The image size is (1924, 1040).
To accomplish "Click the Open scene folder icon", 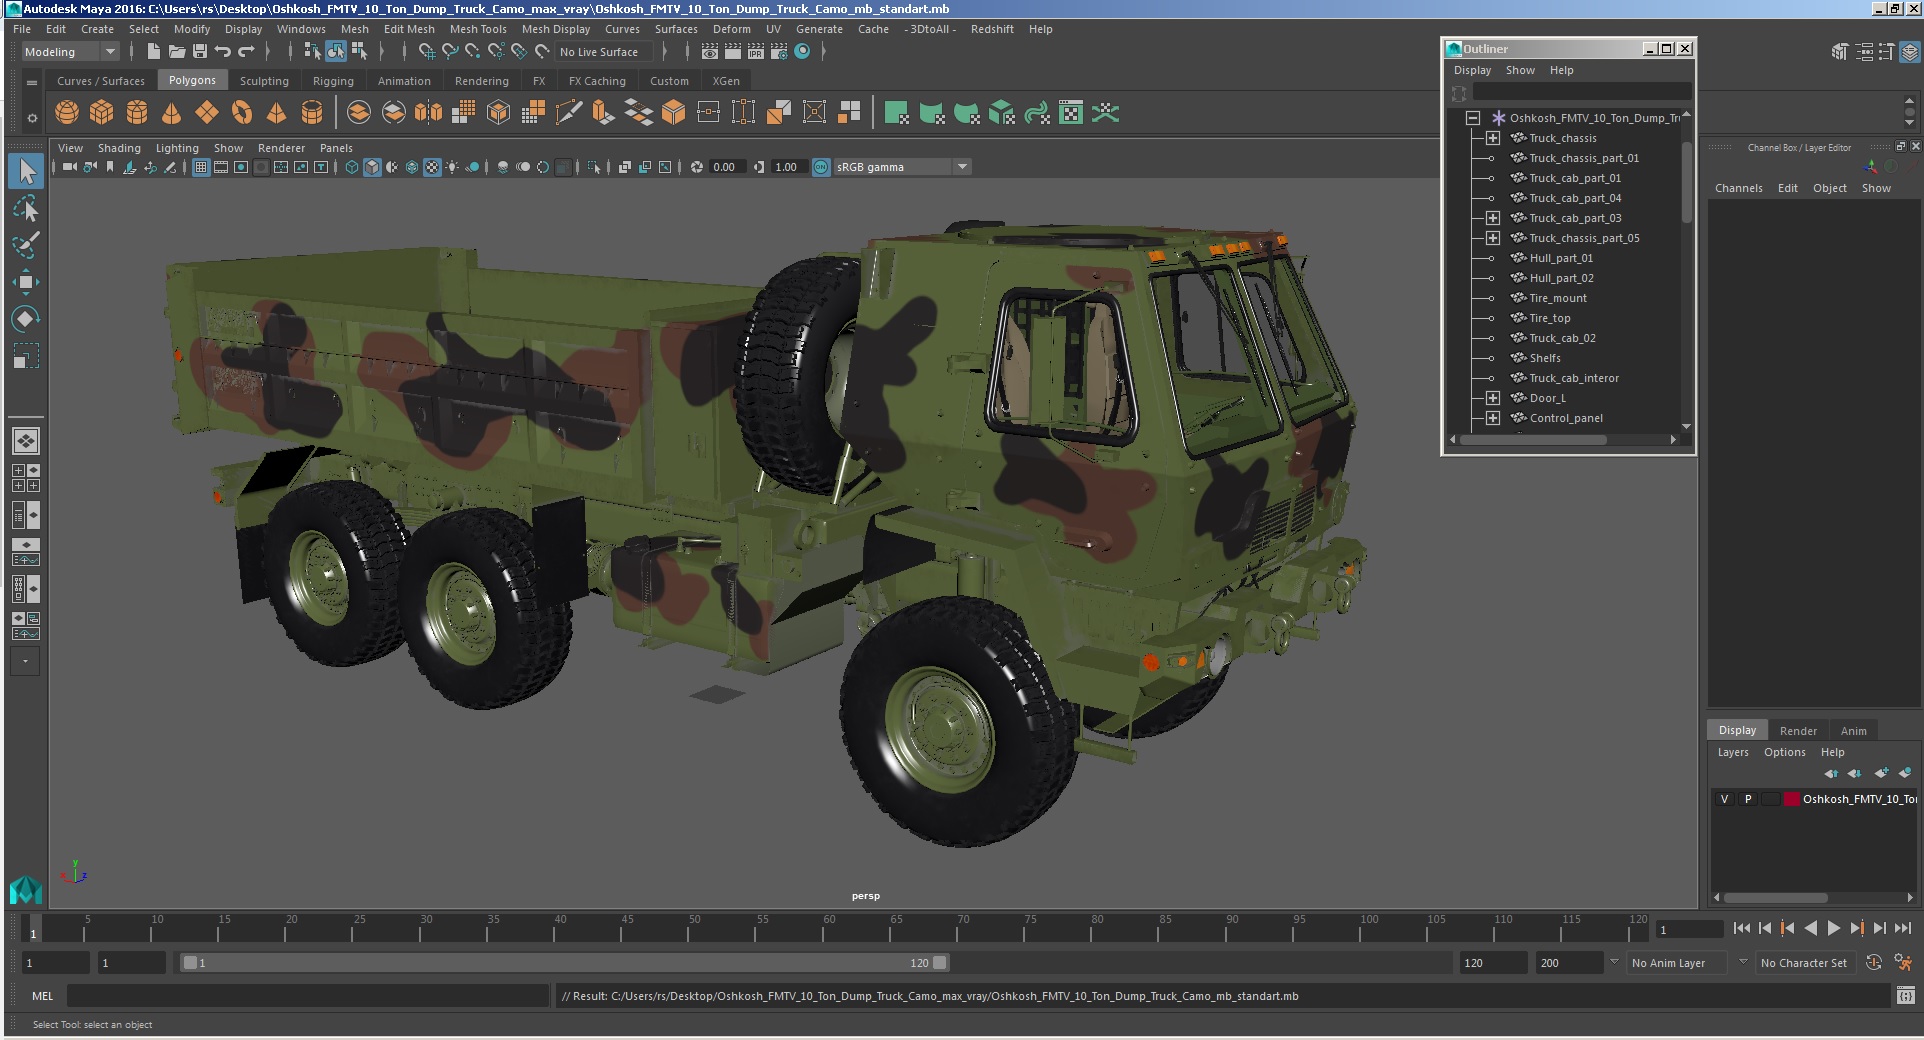I will pos(177,52).
